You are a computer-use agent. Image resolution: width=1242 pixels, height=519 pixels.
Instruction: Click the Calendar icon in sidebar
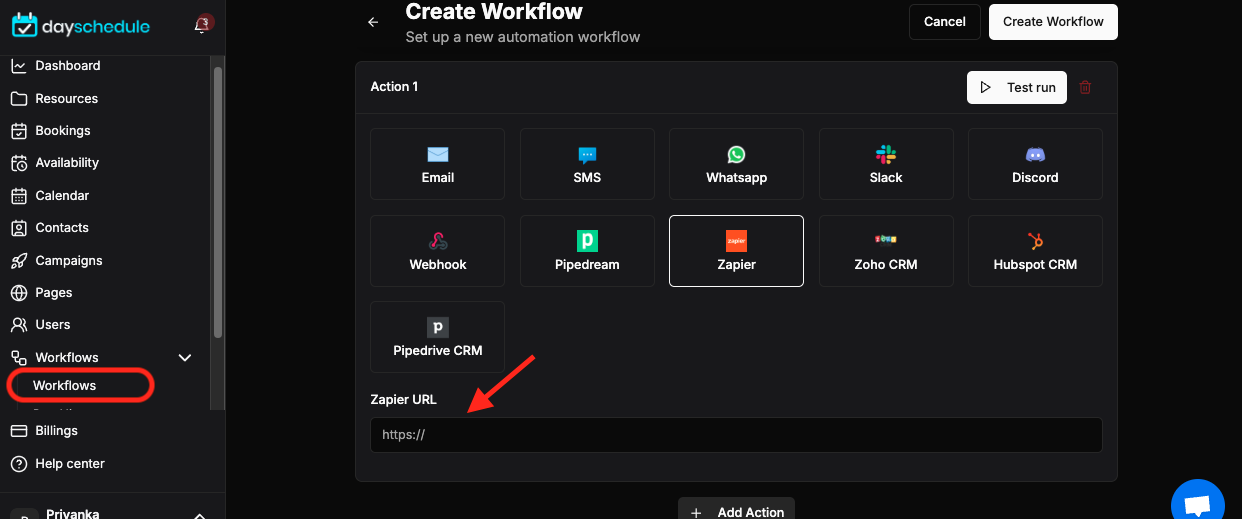18,196
